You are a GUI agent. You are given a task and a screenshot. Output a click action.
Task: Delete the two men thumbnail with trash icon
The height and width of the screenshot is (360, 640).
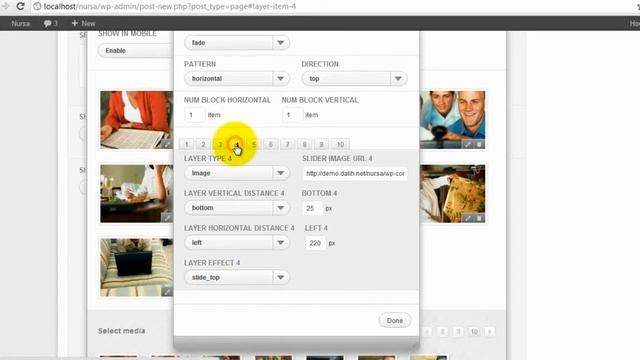[480, 144]
